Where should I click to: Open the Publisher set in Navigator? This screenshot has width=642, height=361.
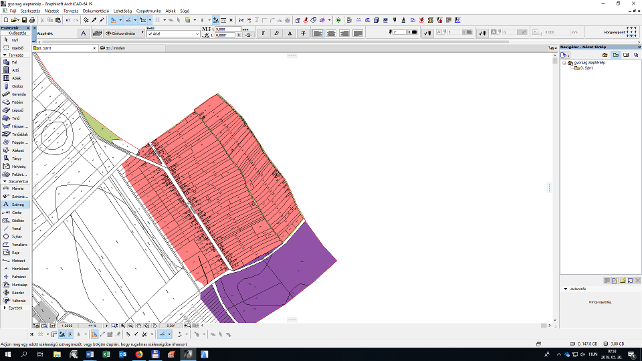pyautogui.click(x=636, y=55)
